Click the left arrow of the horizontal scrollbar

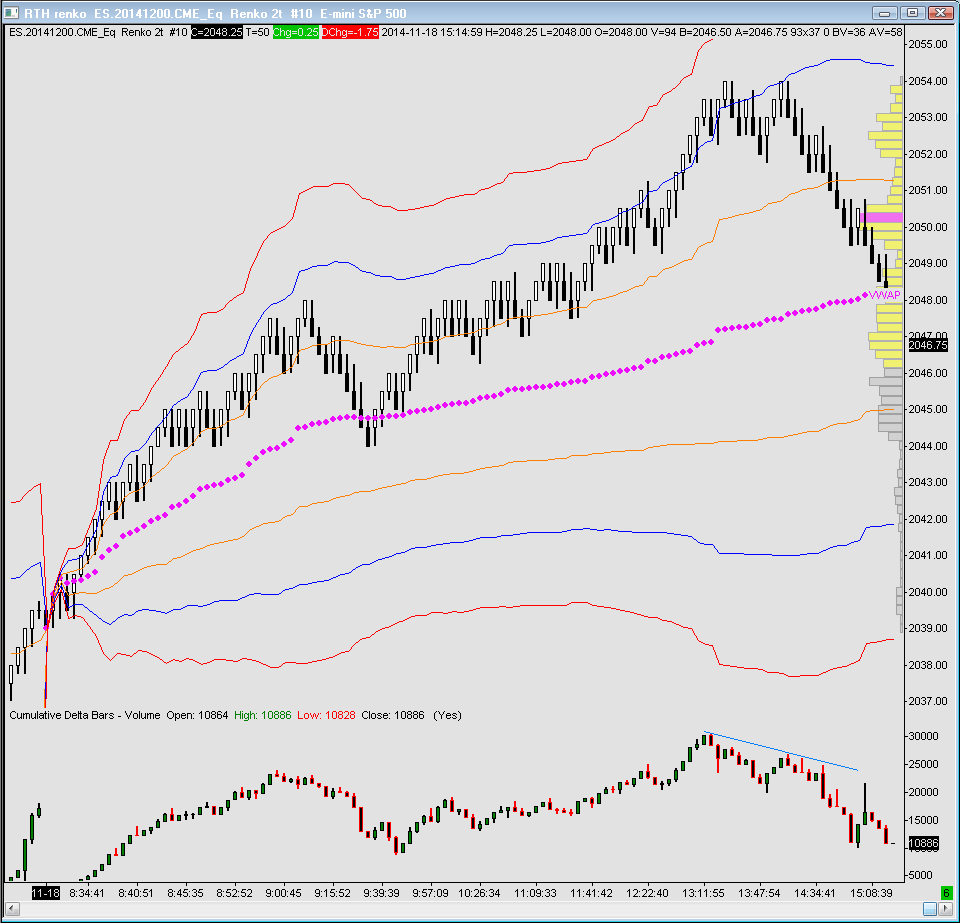click(11, 909)
